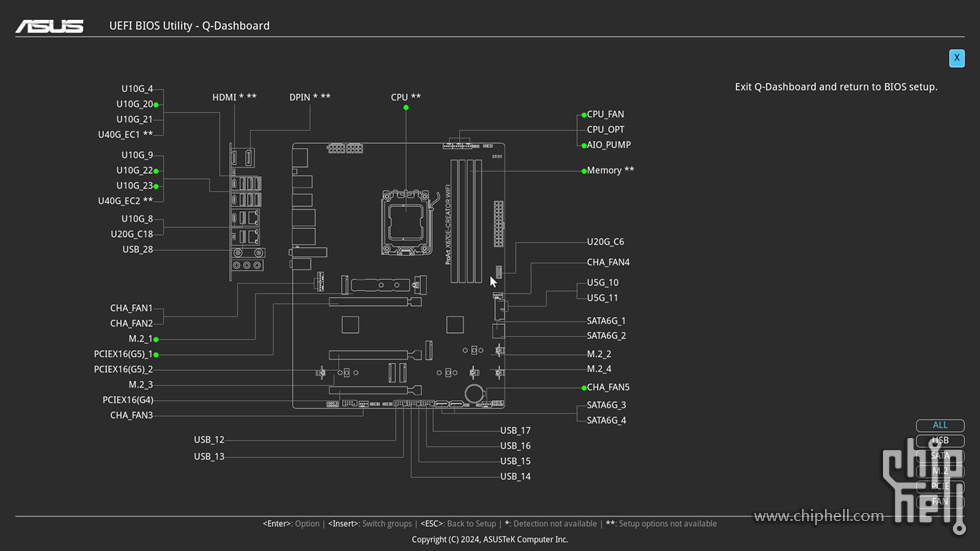Click the U10G_8 port label
Screen dimensions: 980x551
point(137,219)
